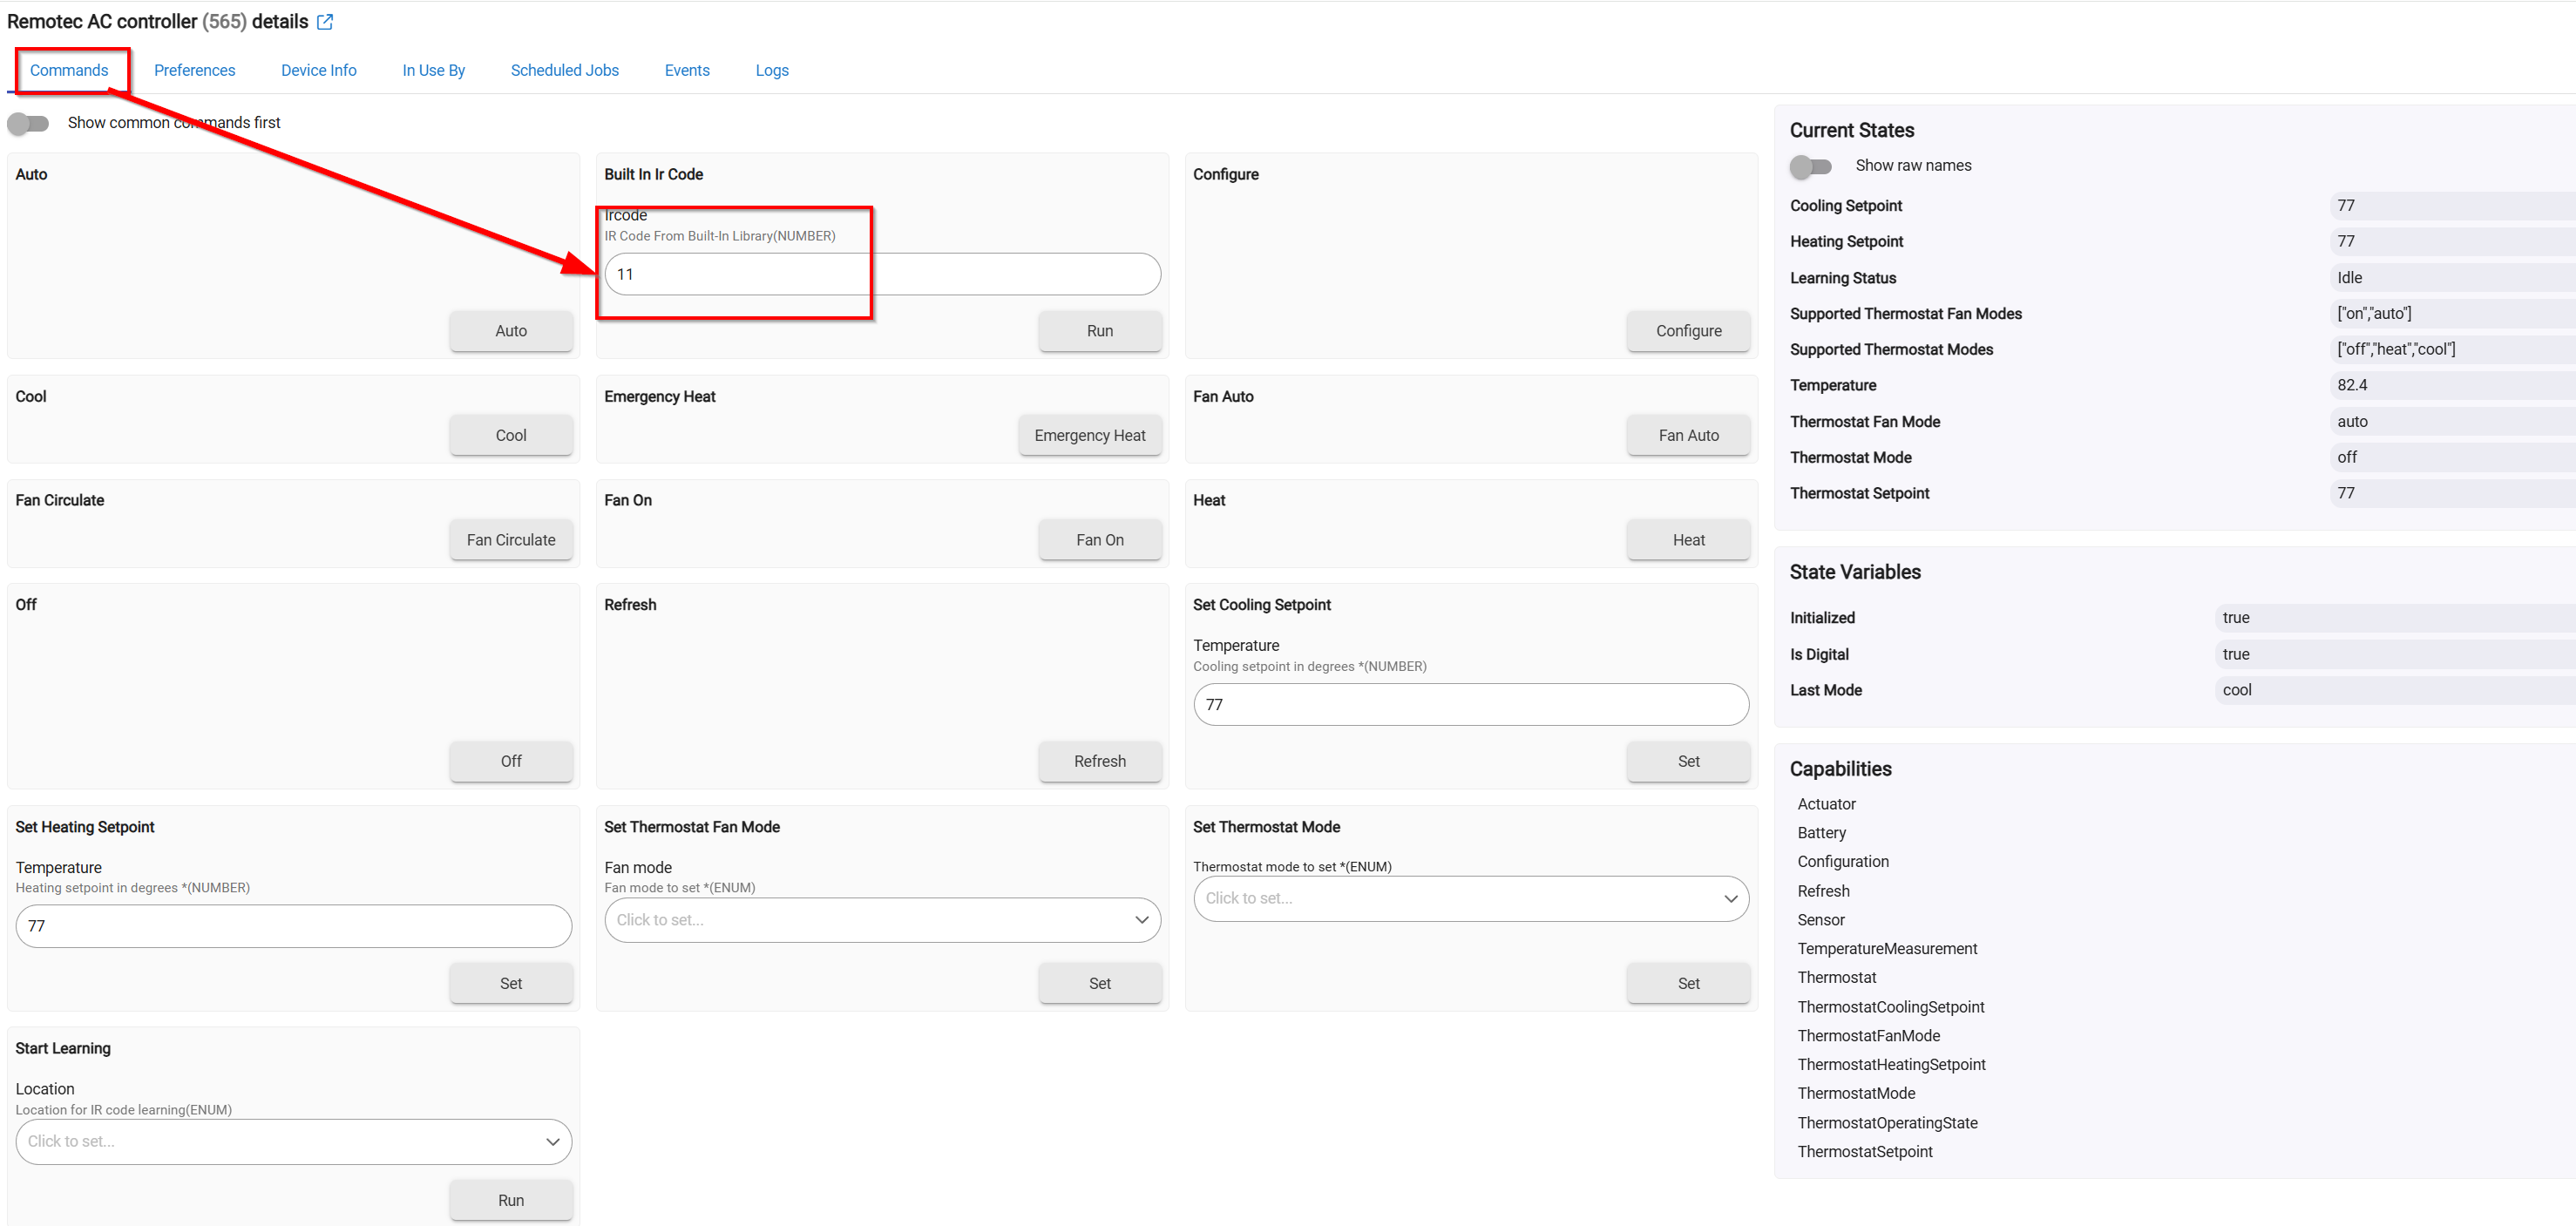Open the Device Info tab
The image size is (2576, 1226).
click(319, 70)
